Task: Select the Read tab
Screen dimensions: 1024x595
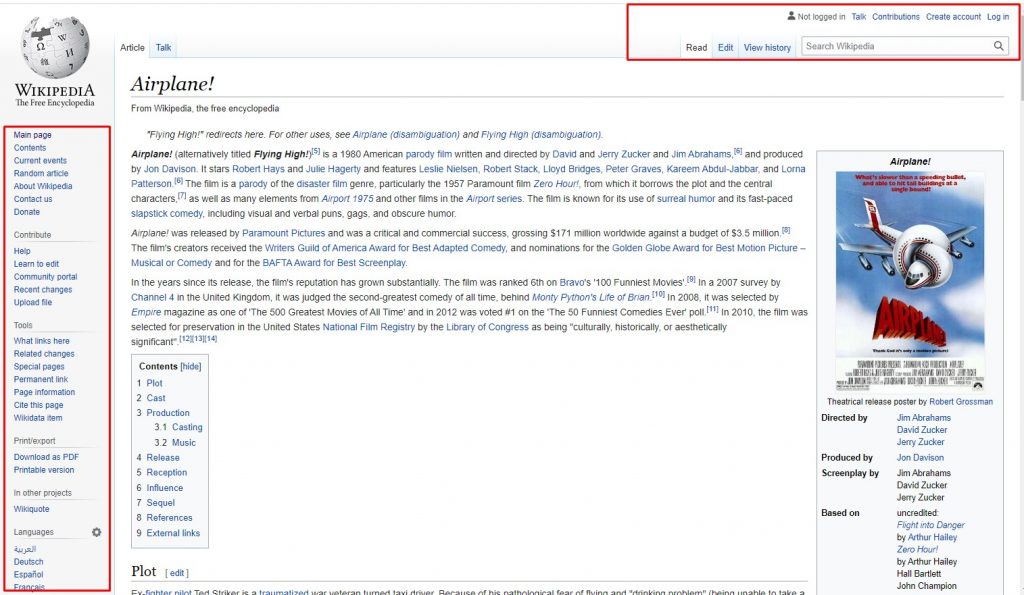Action: pos(696,48)
